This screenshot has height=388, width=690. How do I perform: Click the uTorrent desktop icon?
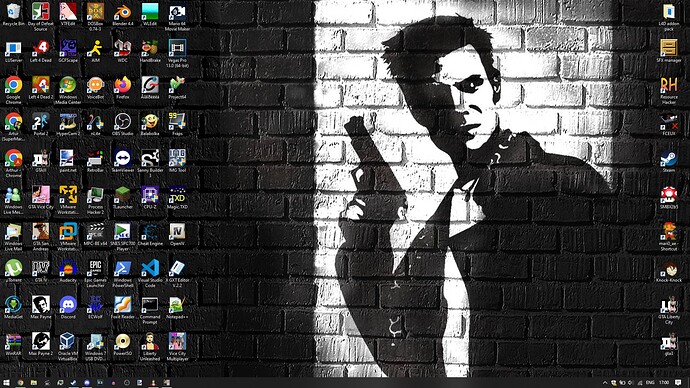tap(13, 271)
